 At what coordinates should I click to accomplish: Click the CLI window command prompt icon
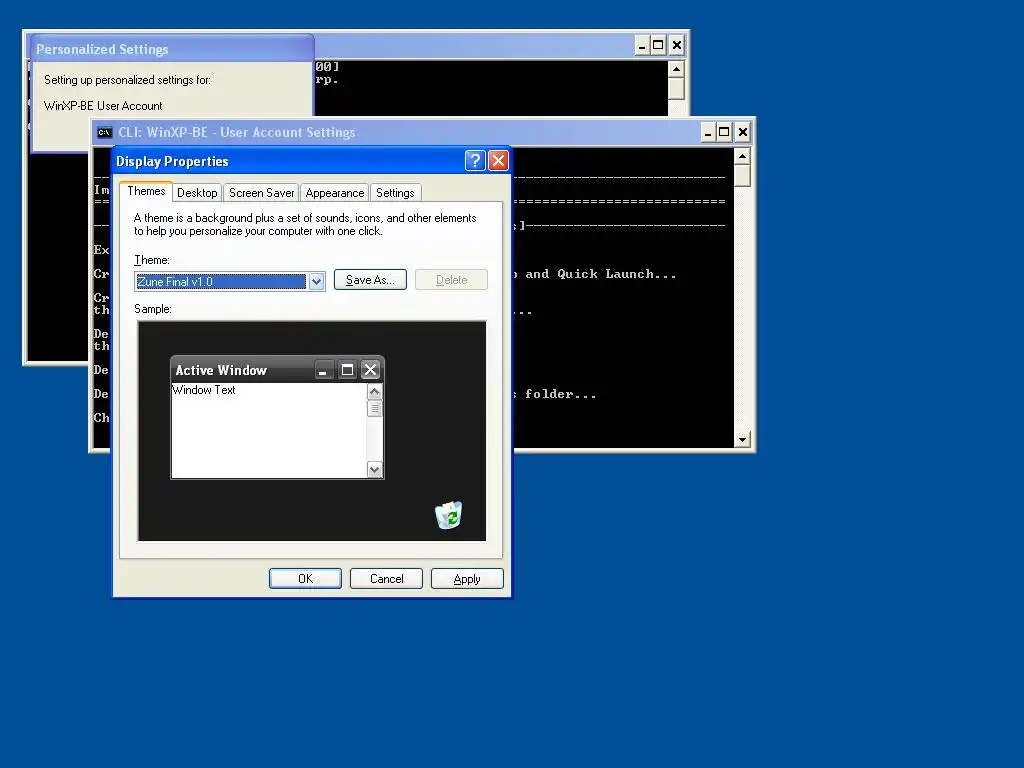click(104, 133)
